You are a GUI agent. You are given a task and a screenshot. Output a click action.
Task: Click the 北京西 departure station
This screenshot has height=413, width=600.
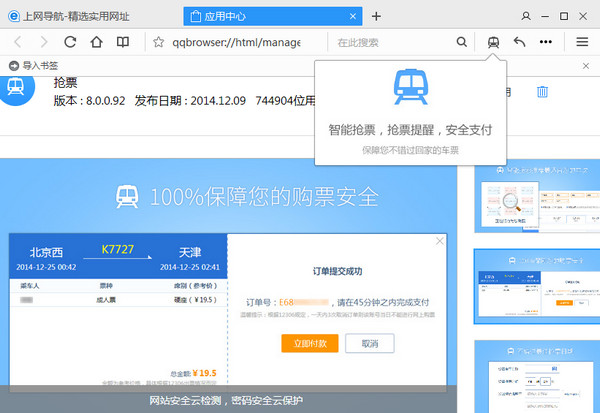[x=46, y=252]
